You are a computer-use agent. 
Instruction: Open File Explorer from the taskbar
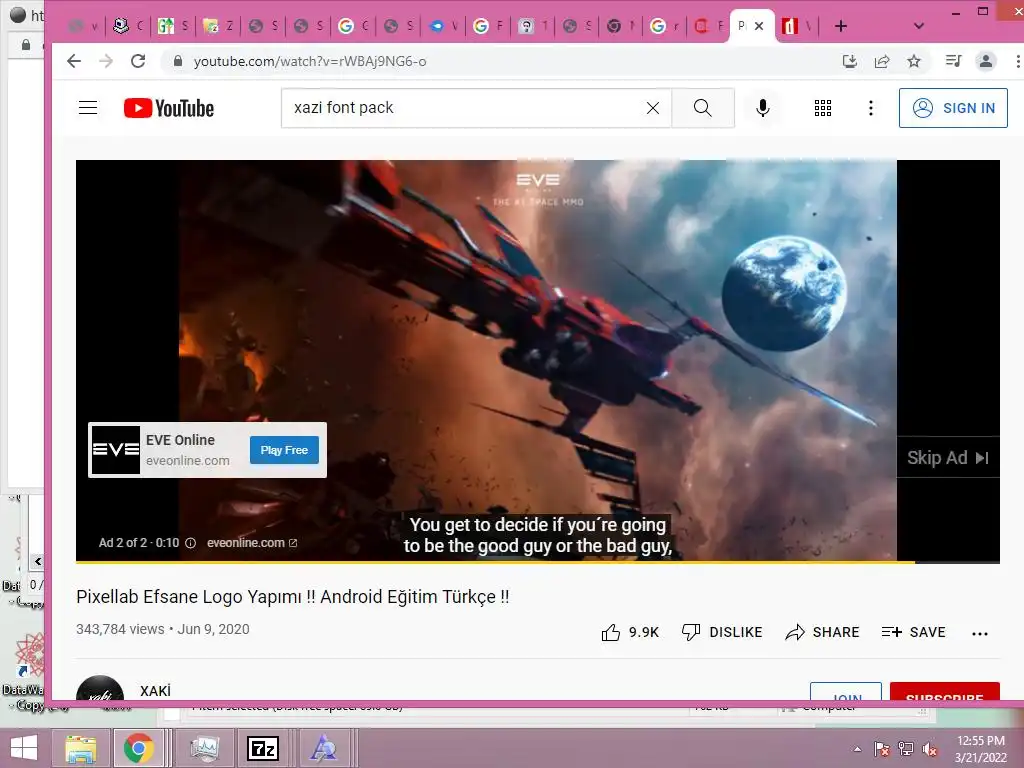point(81,748)
